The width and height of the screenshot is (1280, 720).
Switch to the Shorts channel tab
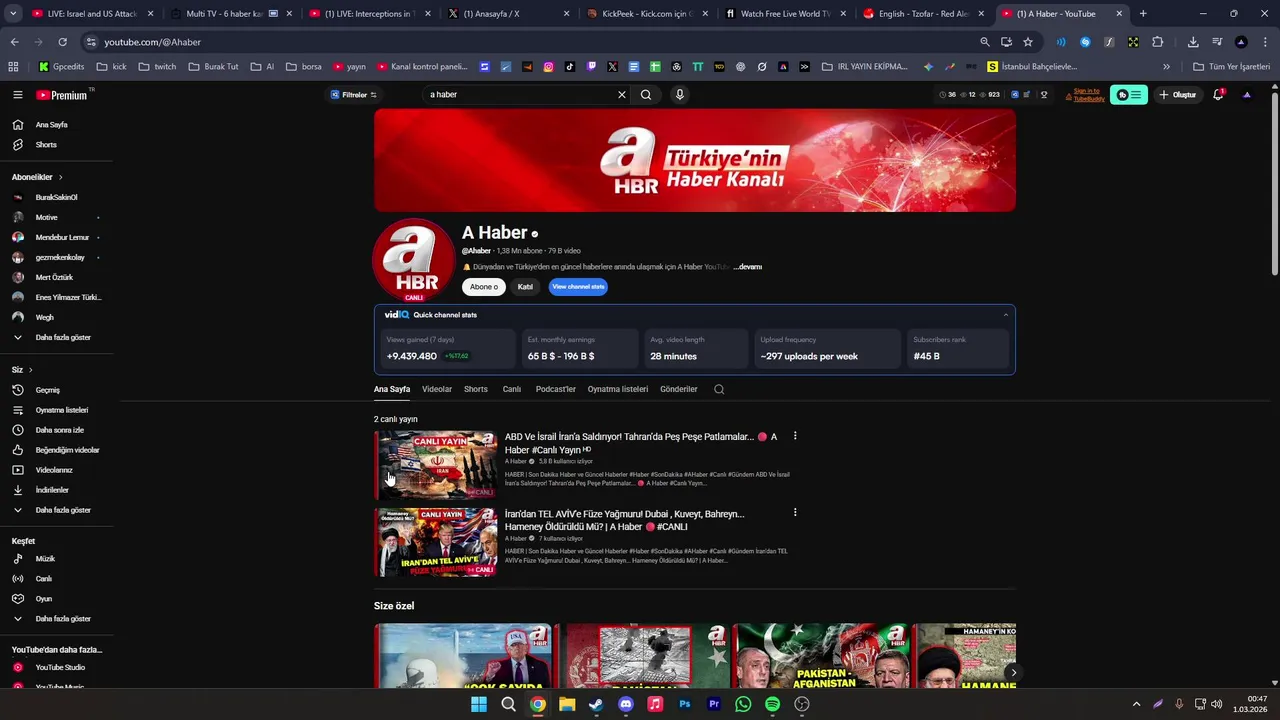coord(476,389)
